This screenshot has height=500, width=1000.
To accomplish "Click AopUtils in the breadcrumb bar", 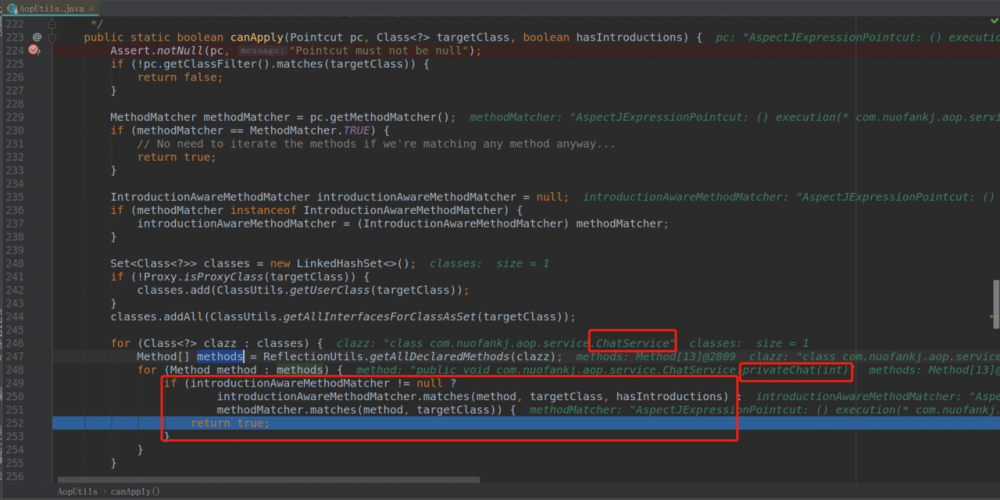I will [x=78, y=492].
